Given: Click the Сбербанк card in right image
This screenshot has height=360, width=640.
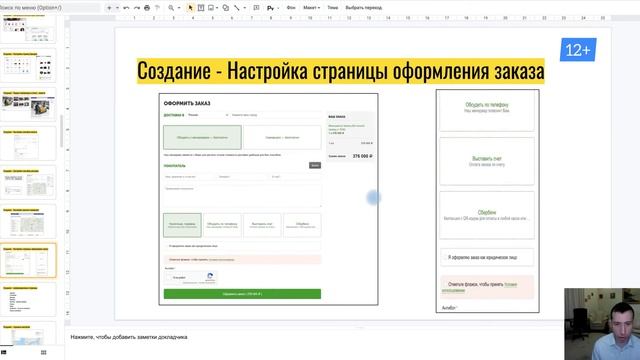Looking at the screenshot, I should click(x=487, y=215).
